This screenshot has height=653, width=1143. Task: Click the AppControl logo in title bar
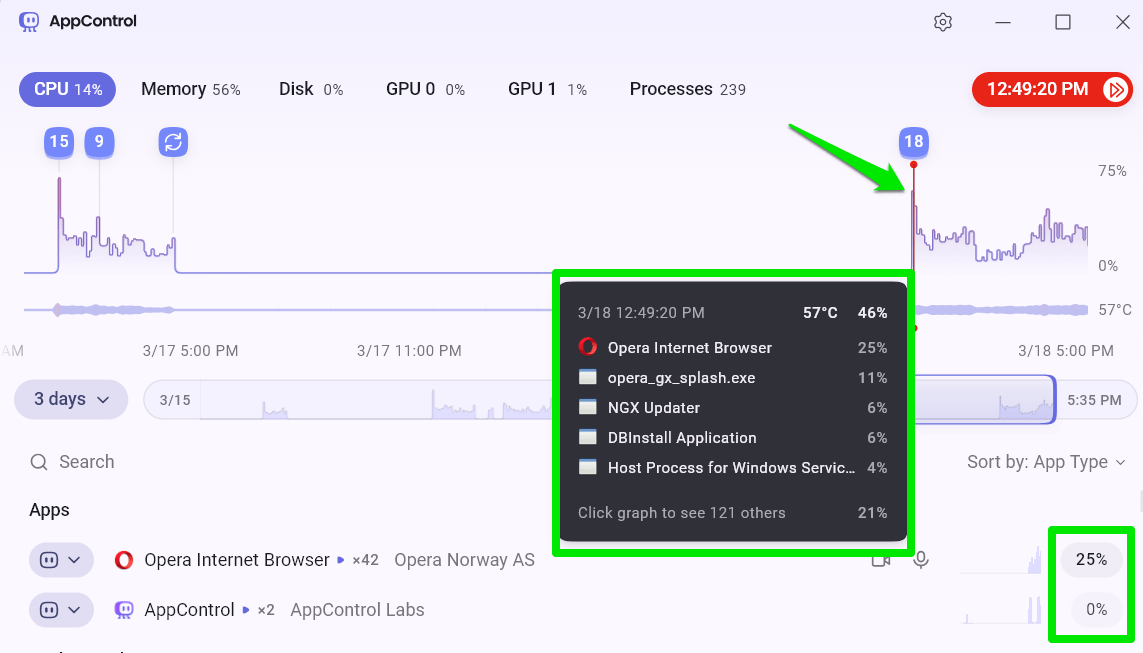click(x=29, y=21)
